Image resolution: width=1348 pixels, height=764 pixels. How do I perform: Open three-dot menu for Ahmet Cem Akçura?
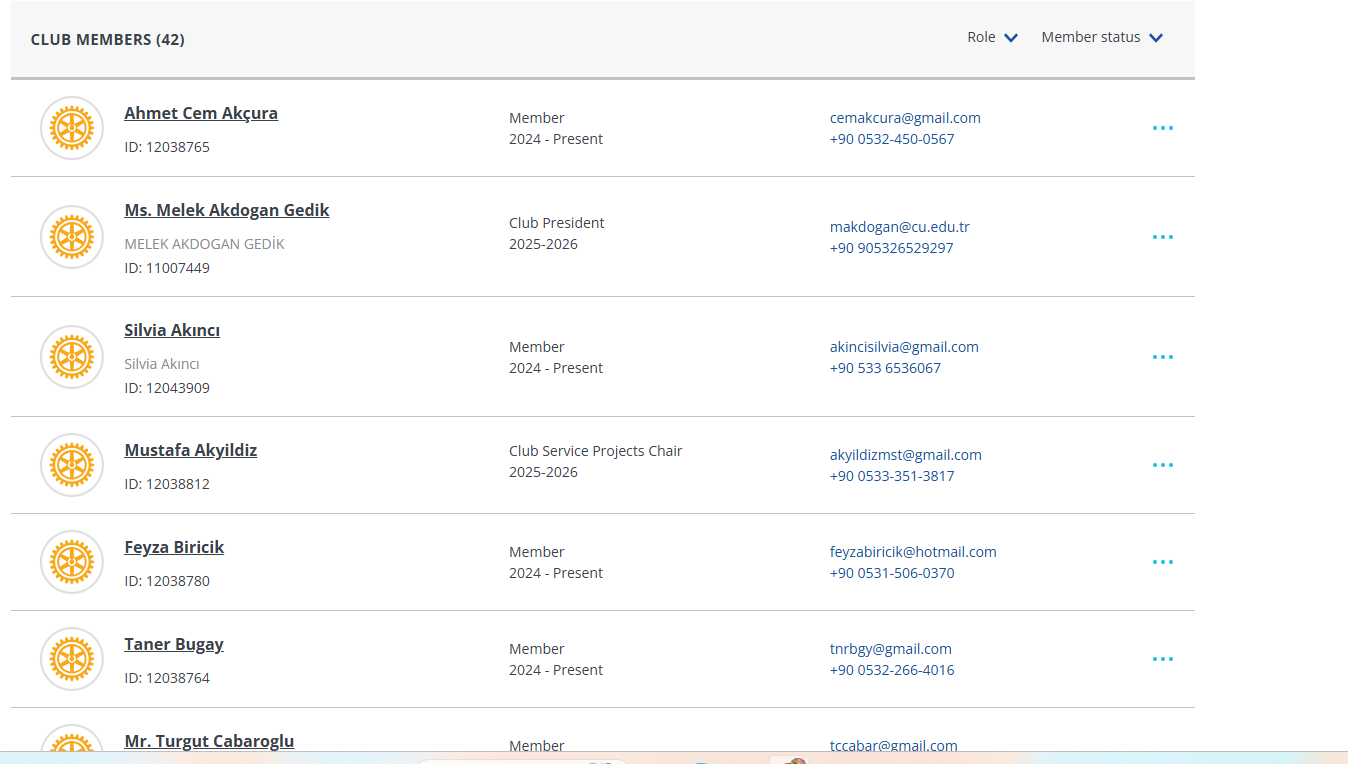click(x=1162, y=128)
